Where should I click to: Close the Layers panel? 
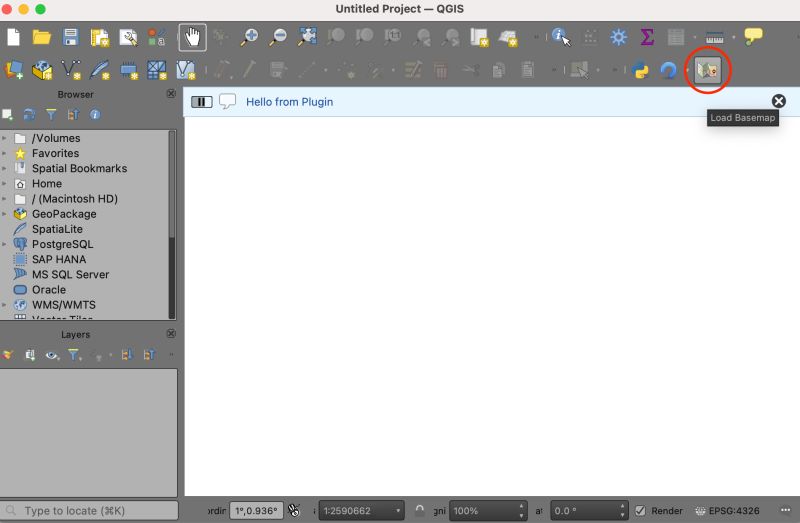click(171, 333)
